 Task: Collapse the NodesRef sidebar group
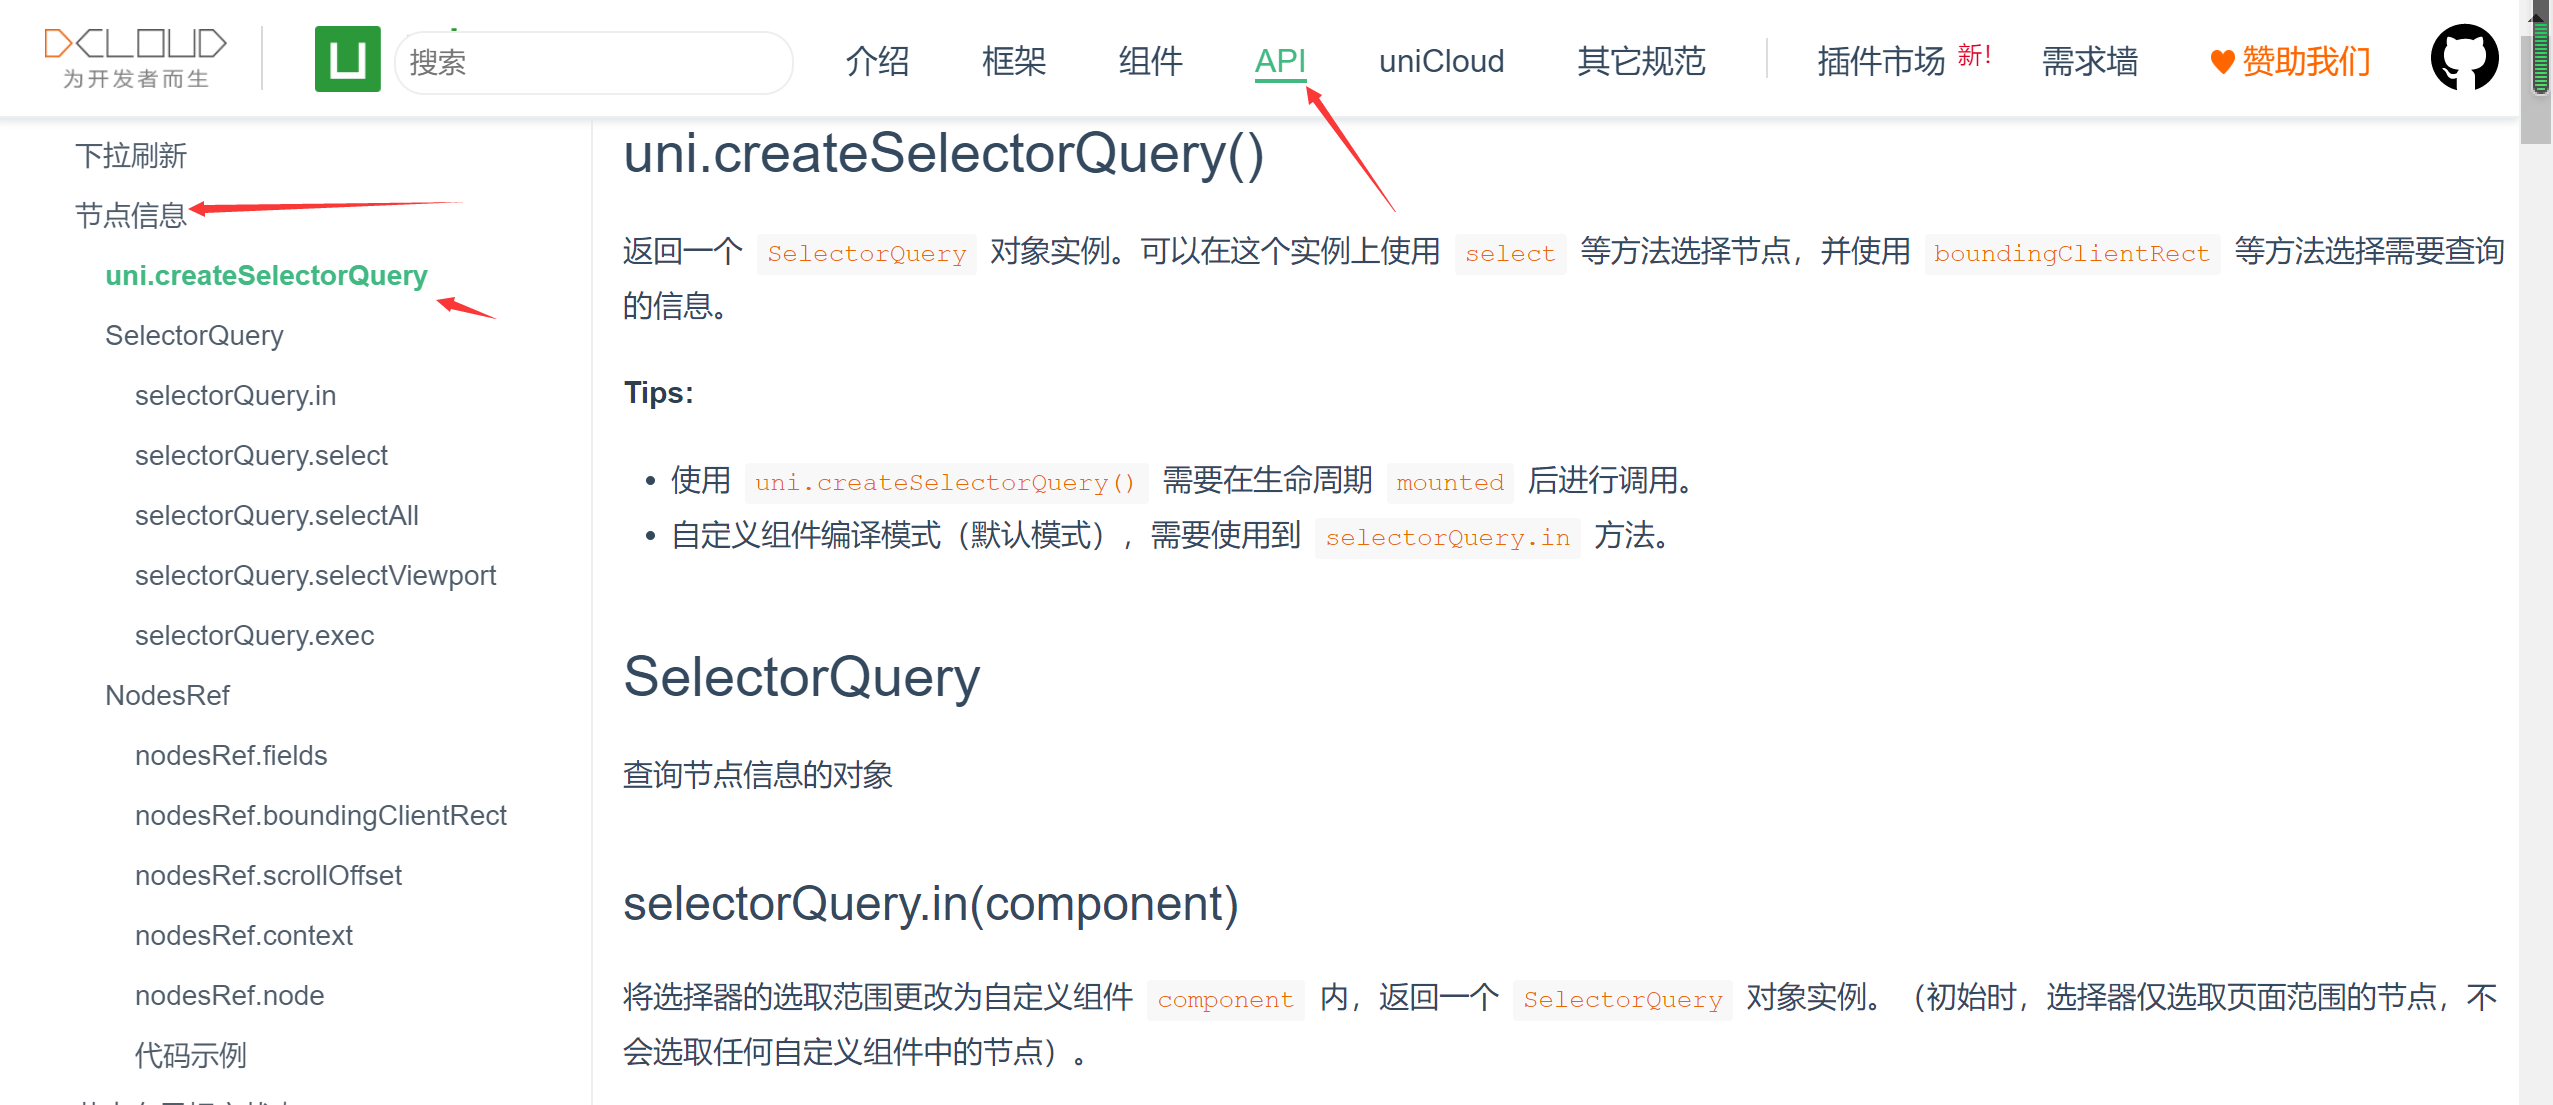click(x=167, y=695)
